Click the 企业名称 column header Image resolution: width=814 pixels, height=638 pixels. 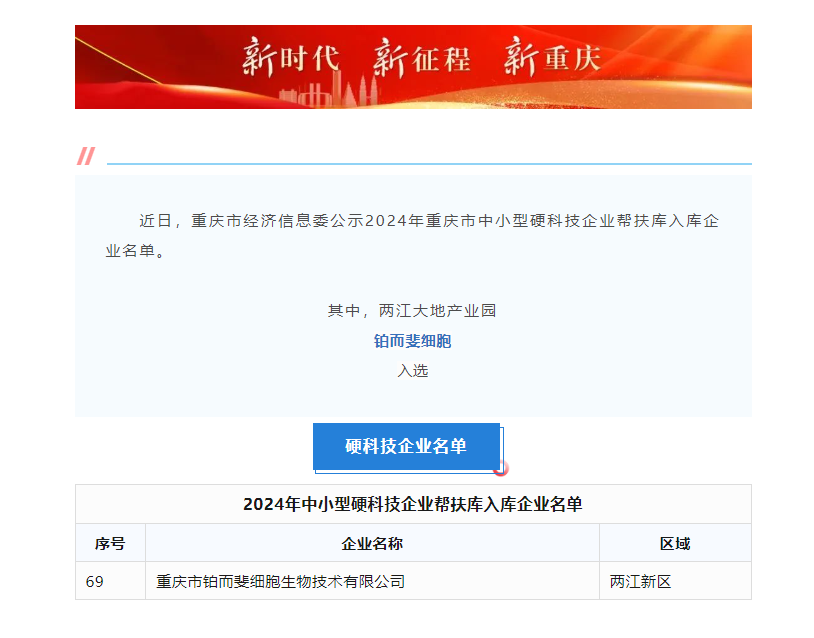coord(372,543)
